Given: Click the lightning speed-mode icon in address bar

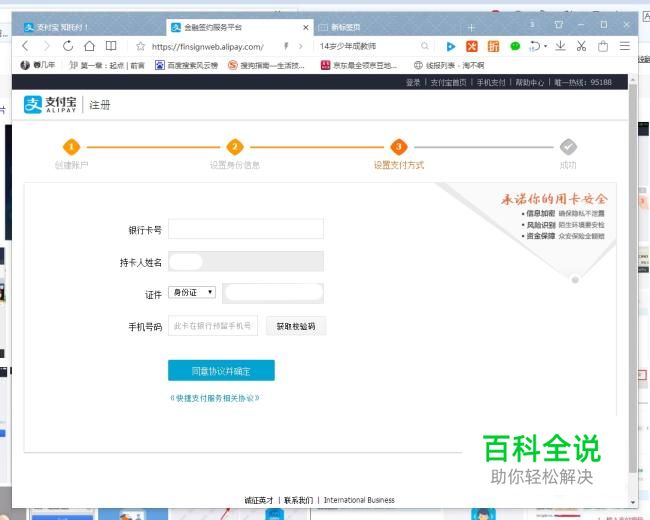Looking at the screenshot, I should click(x=286, y=46).
